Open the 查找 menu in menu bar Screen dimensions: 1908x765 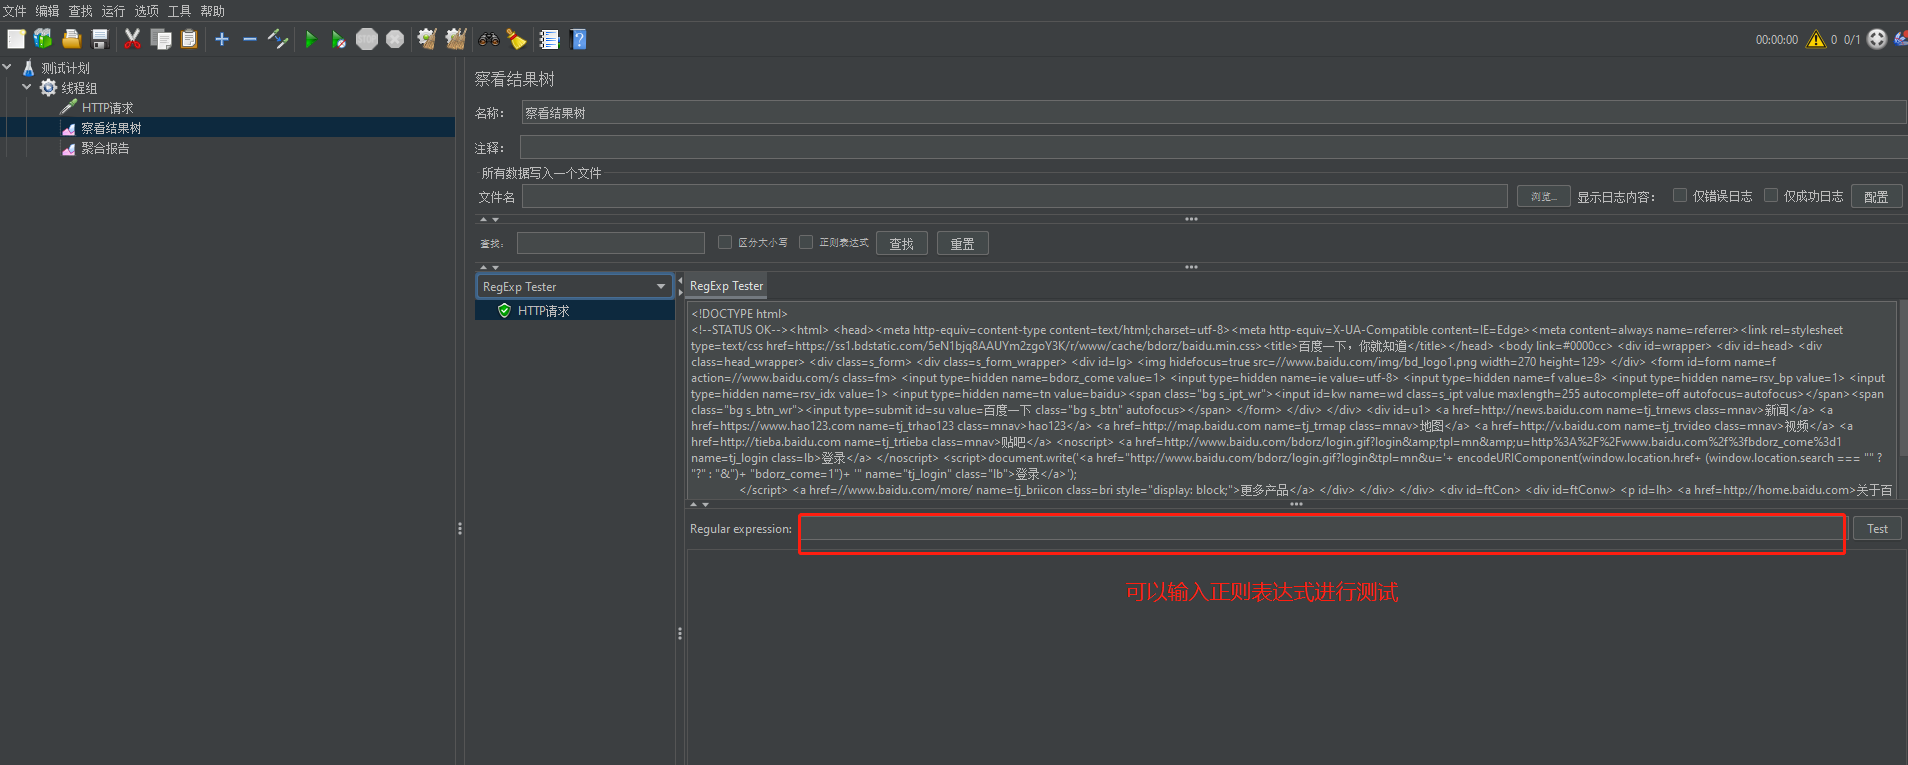point(80,11)
